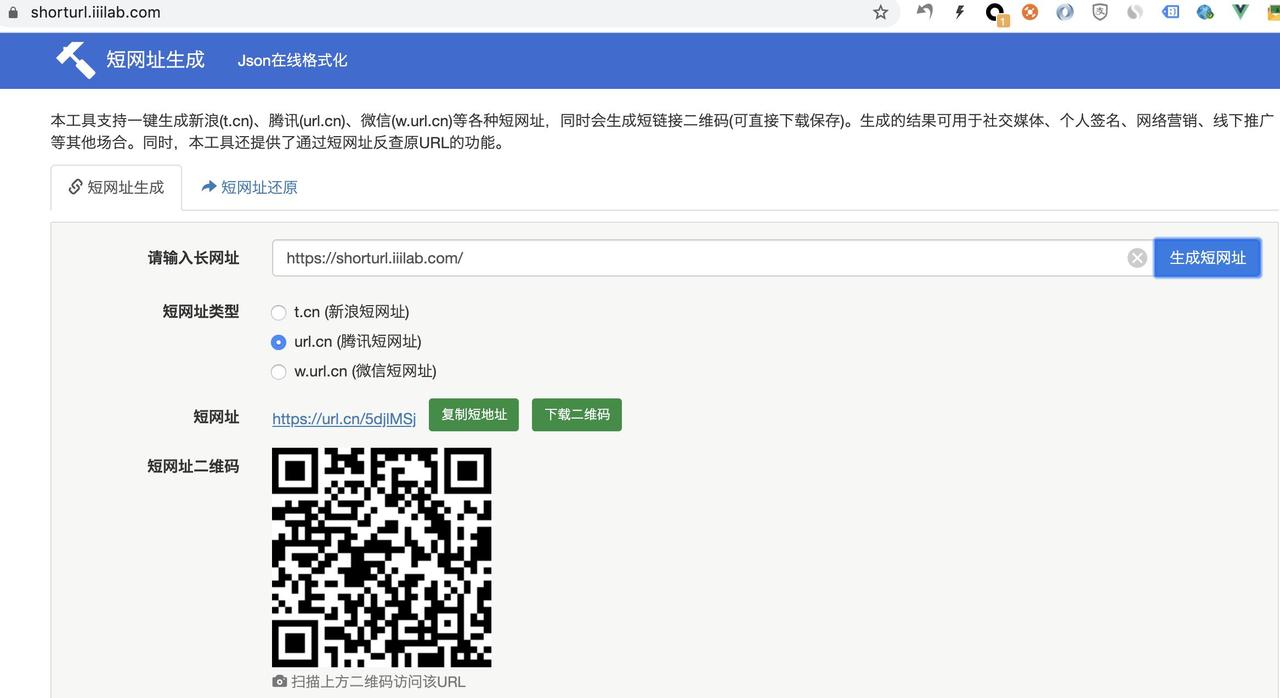The width and height of the screenshot is (1280, 698).
Task: Select t.cn (新浪短网址) radio option
Action: coord(279,312)
